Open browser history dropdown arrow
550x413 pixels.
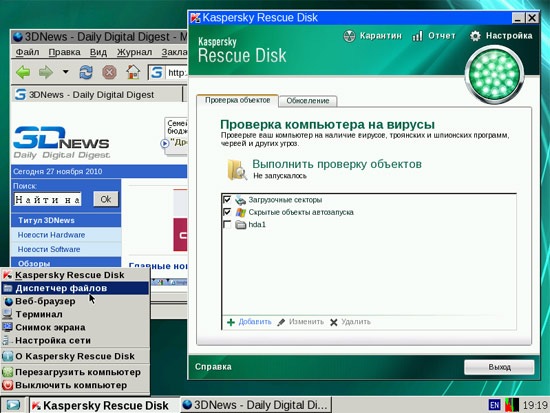(x=66, y=72)
